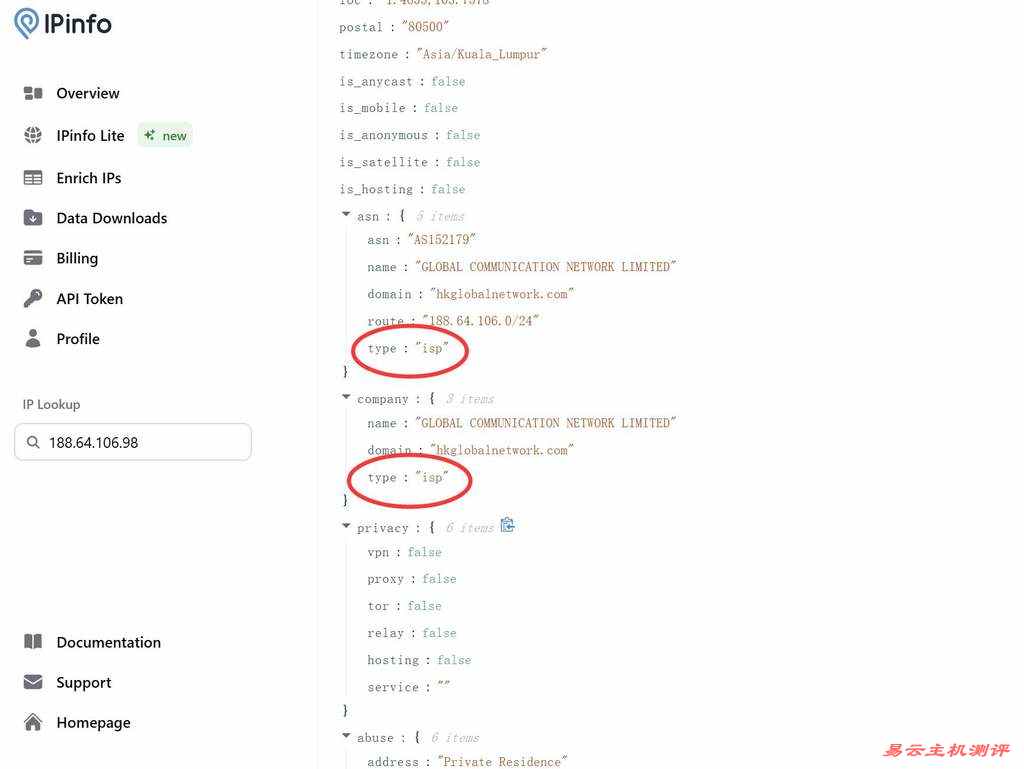Click the IPinfo Lite globe icon

pos(33,135)
